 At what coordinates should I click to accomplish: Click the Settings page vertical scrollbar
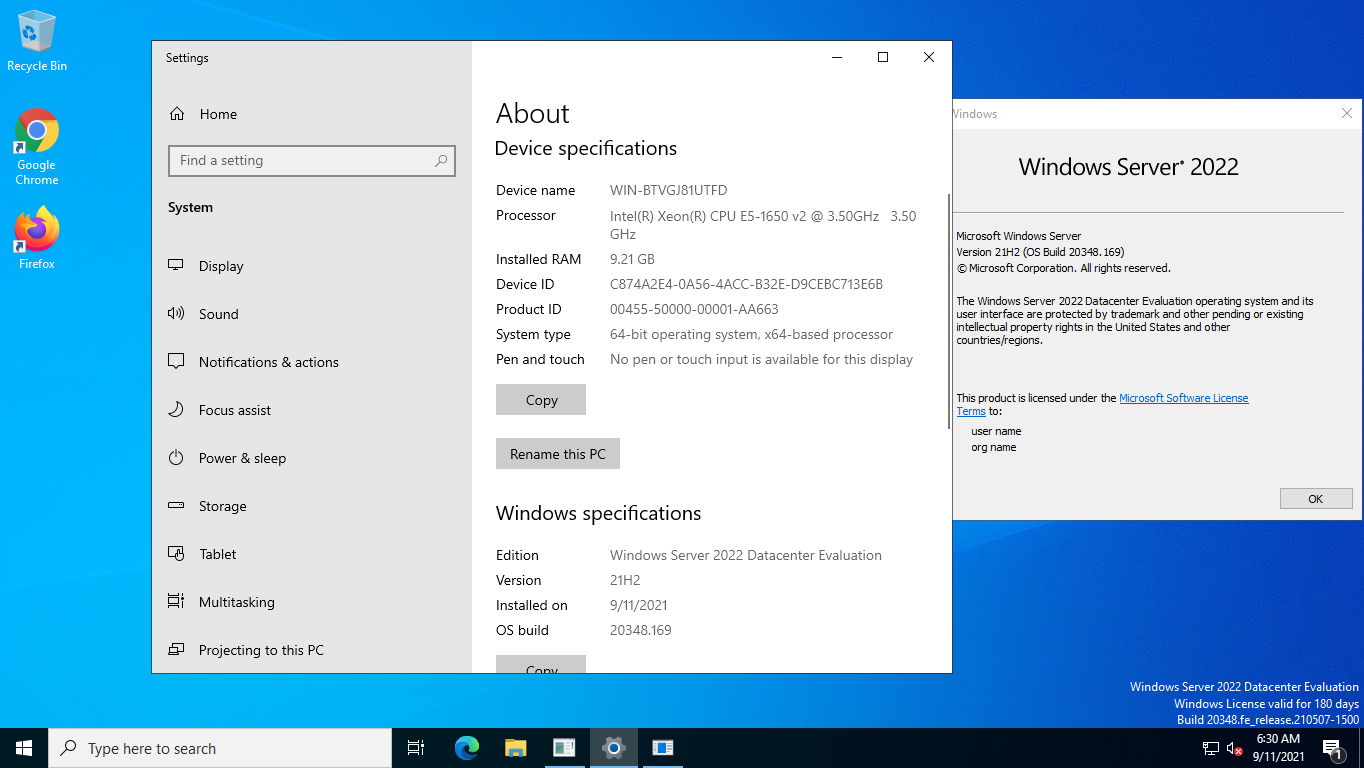click(948, 311)
